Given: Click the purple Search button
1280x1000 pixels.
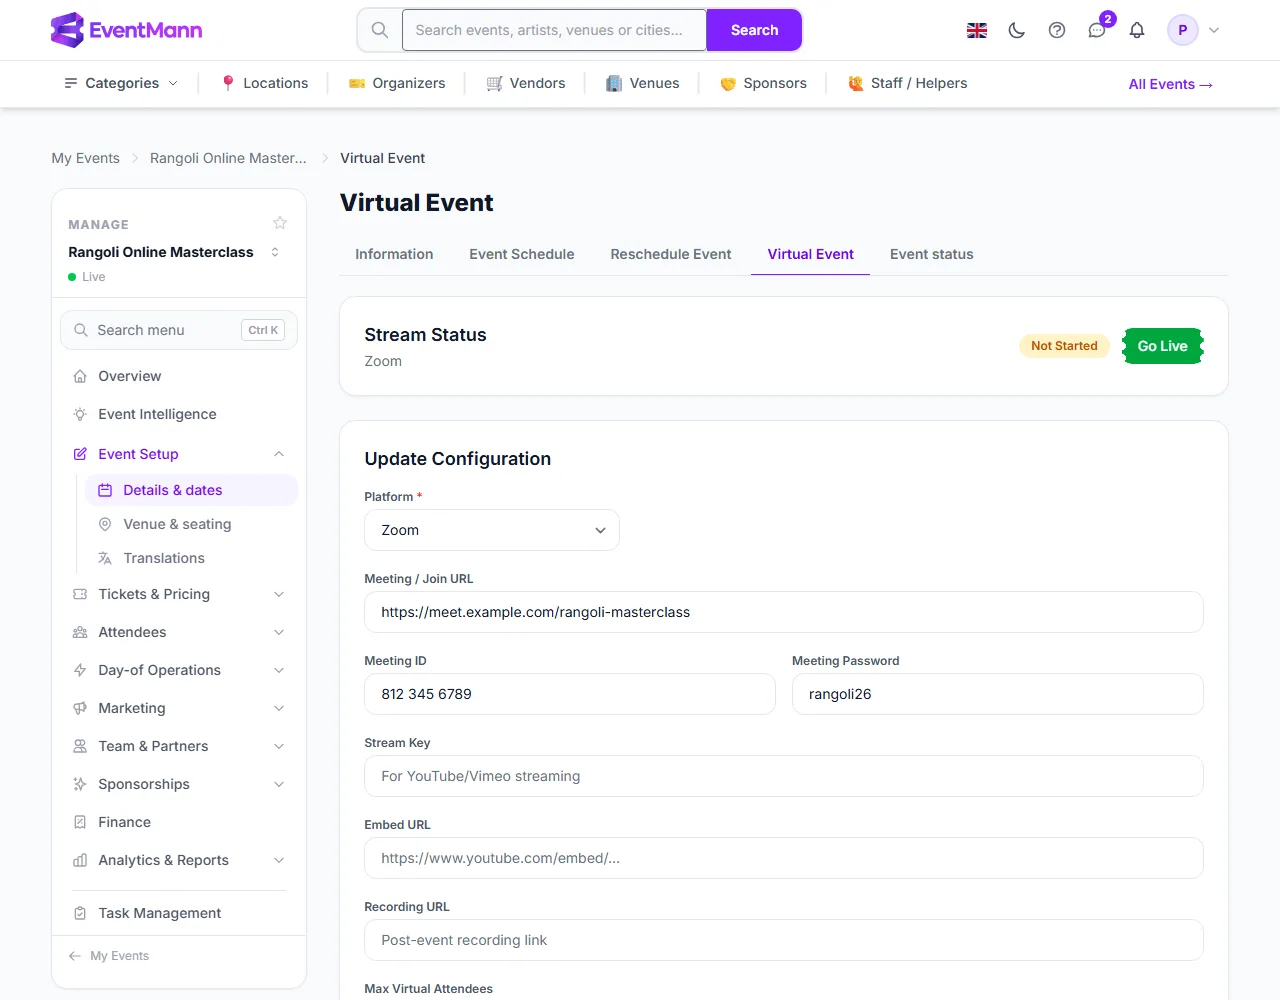Looking at the screenshot, I should click(754, 30).
